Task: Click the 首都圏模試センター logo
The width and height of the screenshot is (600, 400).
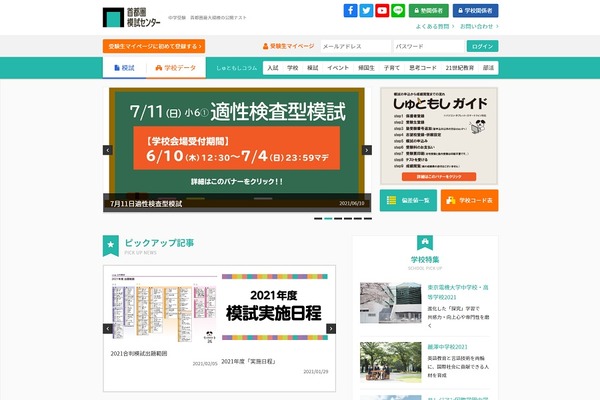Action: pos(132,18)
